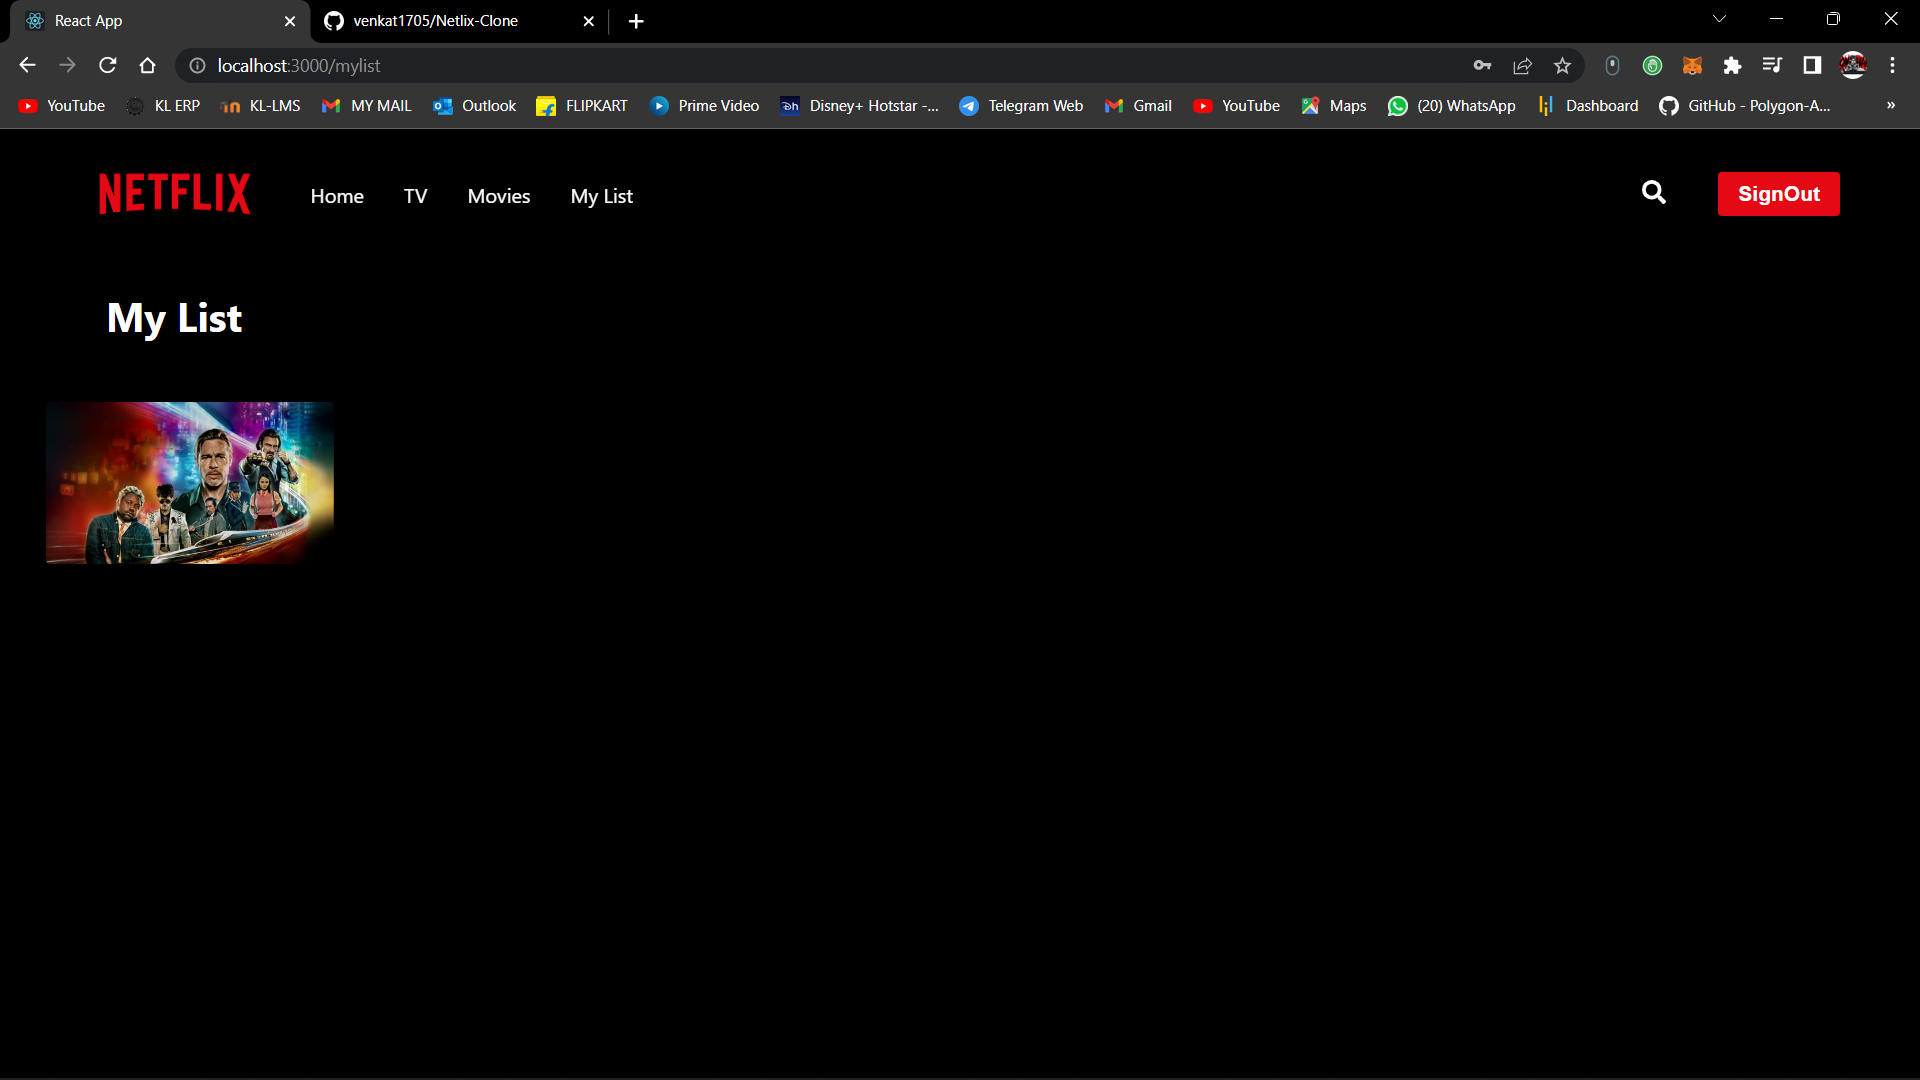Open Maps bookmark
This screenshot has height=1080, width=1920.
[1334, 106]
